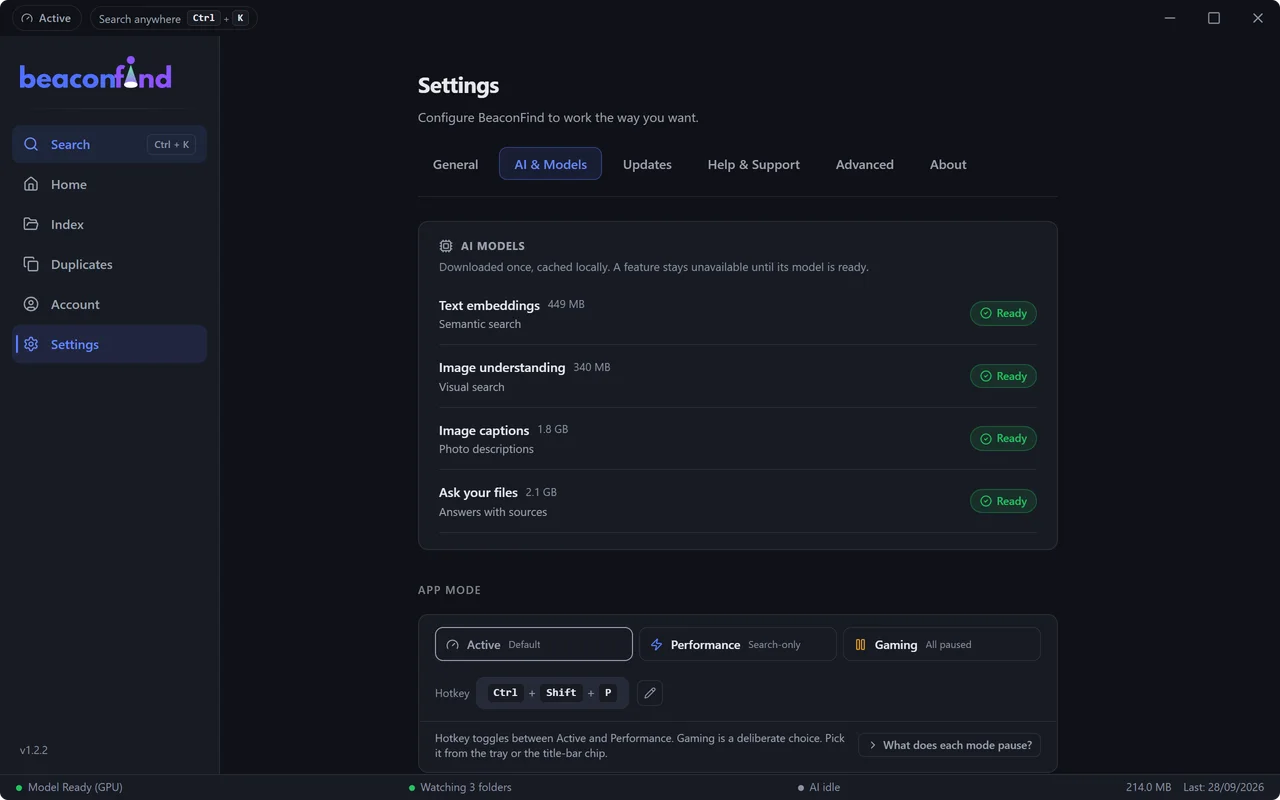The width and height of the screenshot is (1280, 800).
Task: Click the "214.0 MB" status bar value
Action: pyautogui.click(x=1148, y=787)
